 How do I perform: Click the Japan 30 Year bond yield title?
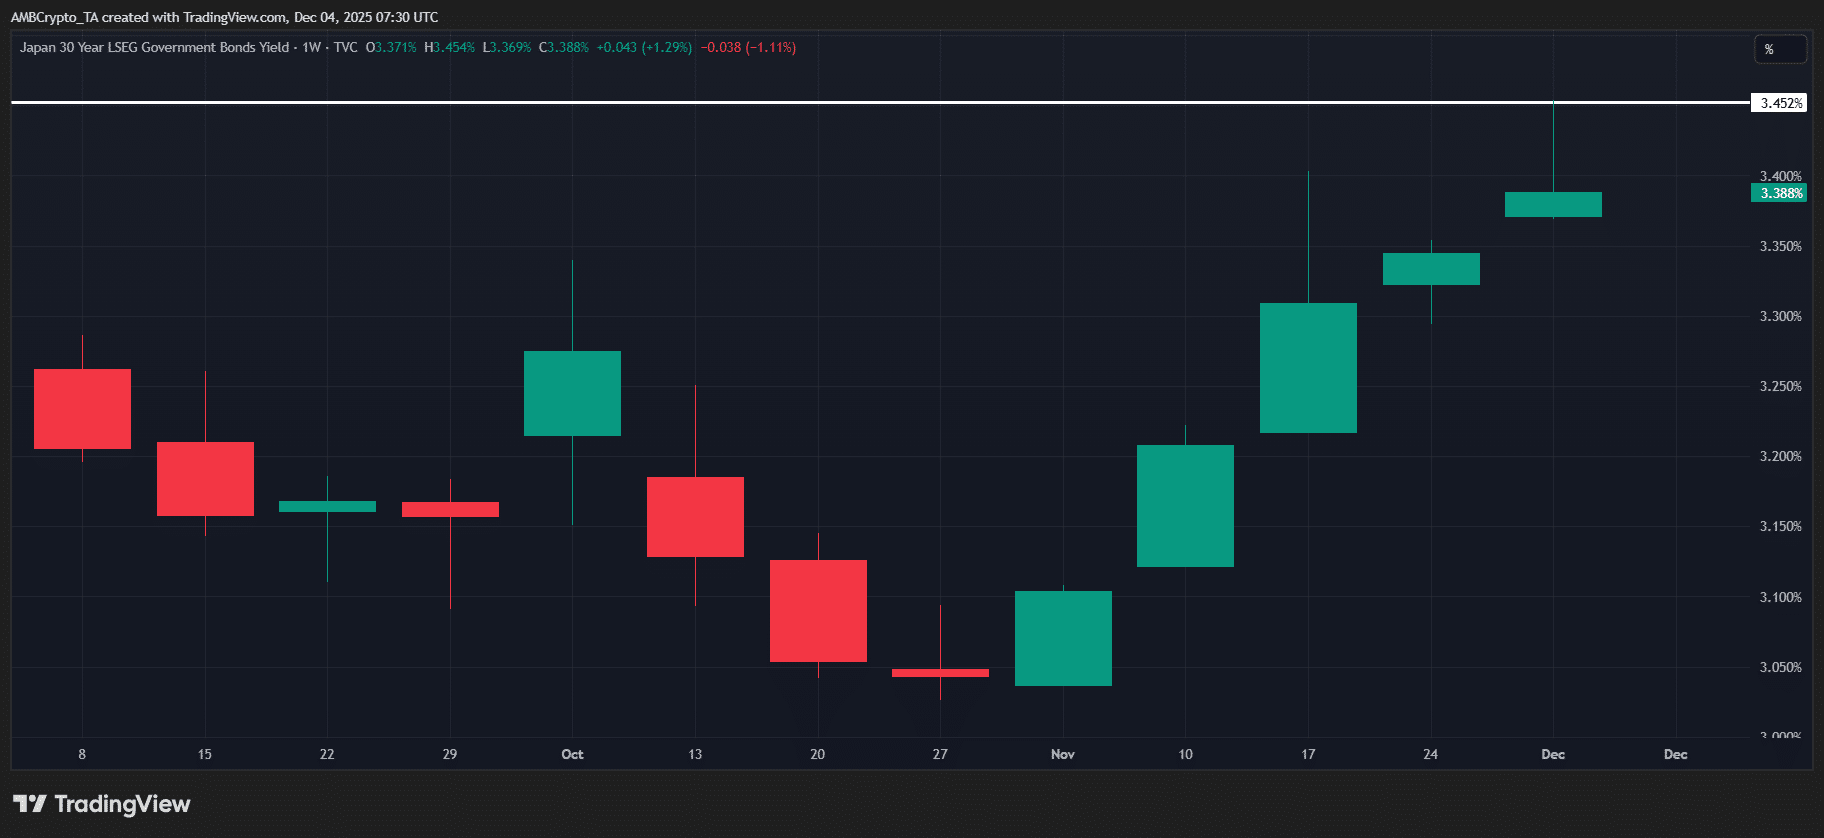coord(154,47)
